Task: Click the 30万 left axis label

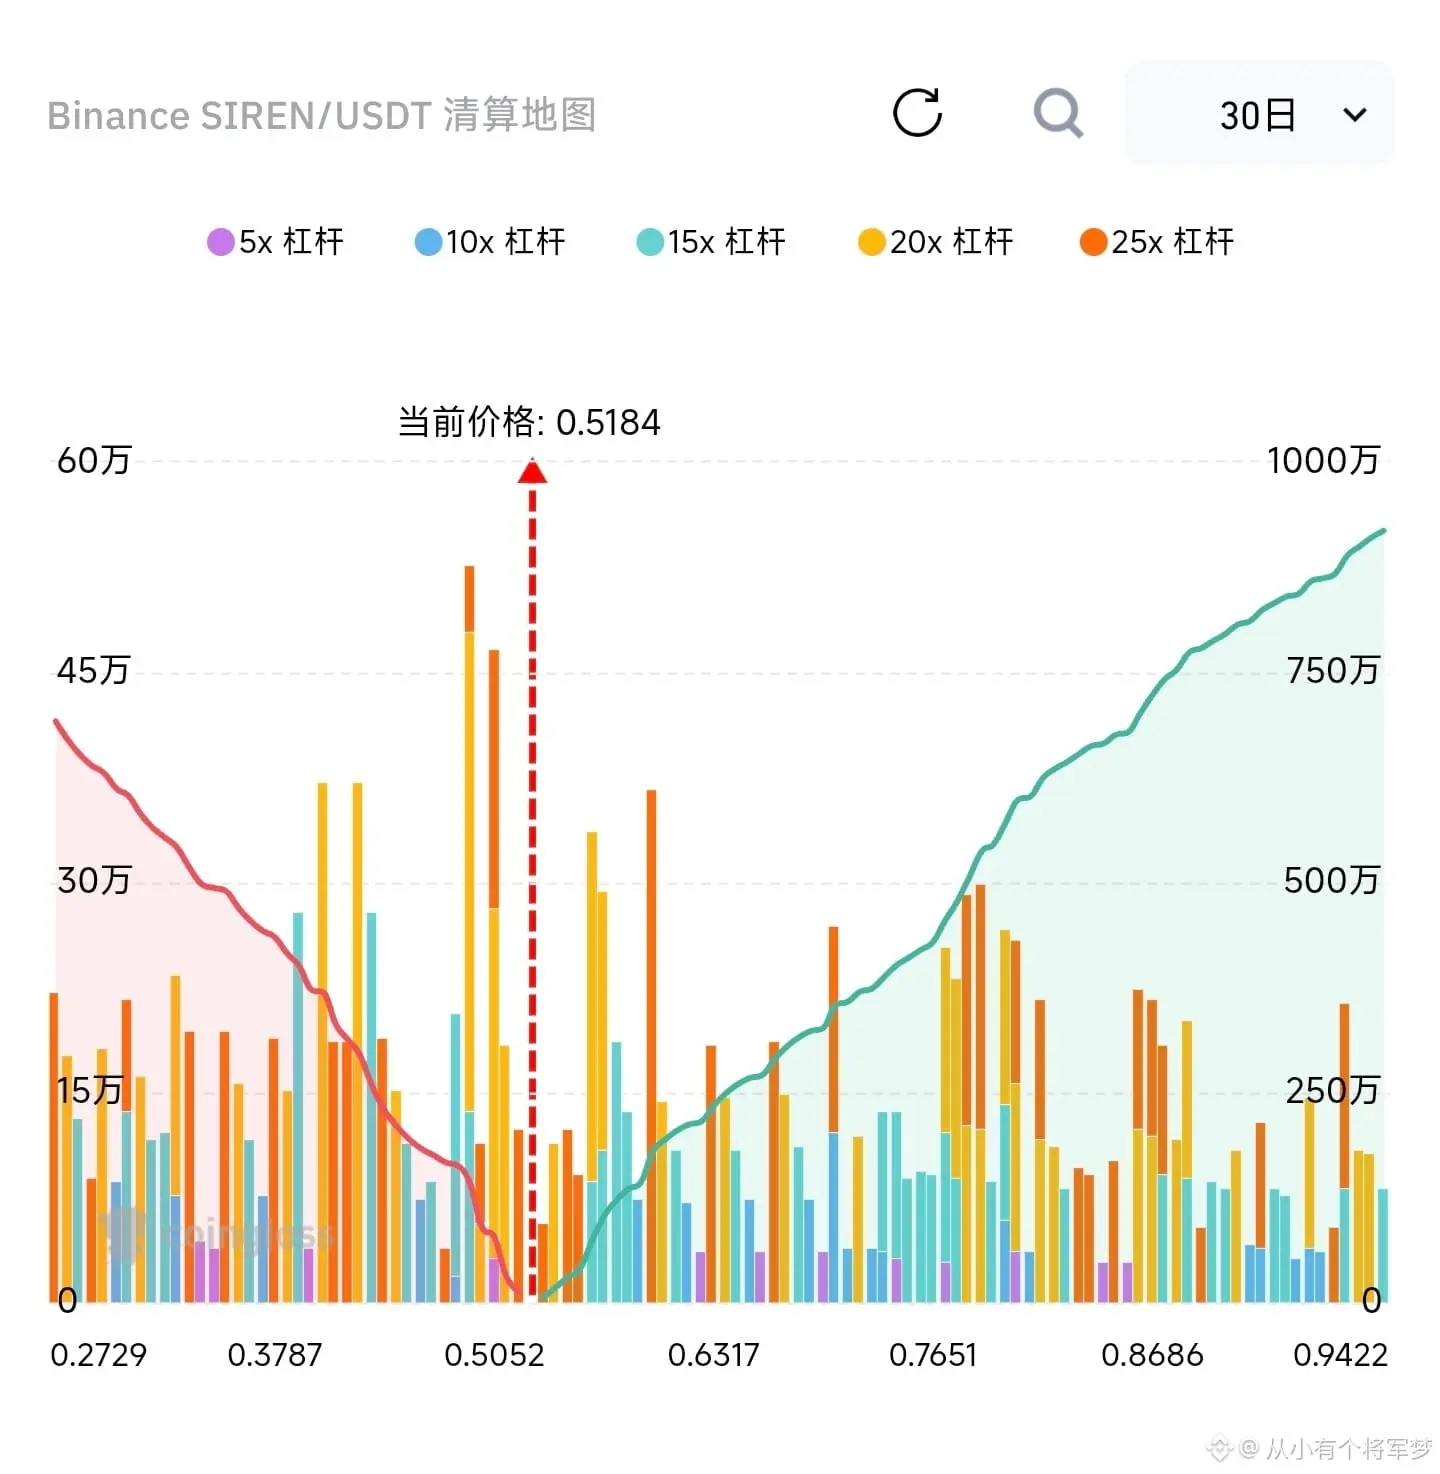Action: click(x=94, y=880)
